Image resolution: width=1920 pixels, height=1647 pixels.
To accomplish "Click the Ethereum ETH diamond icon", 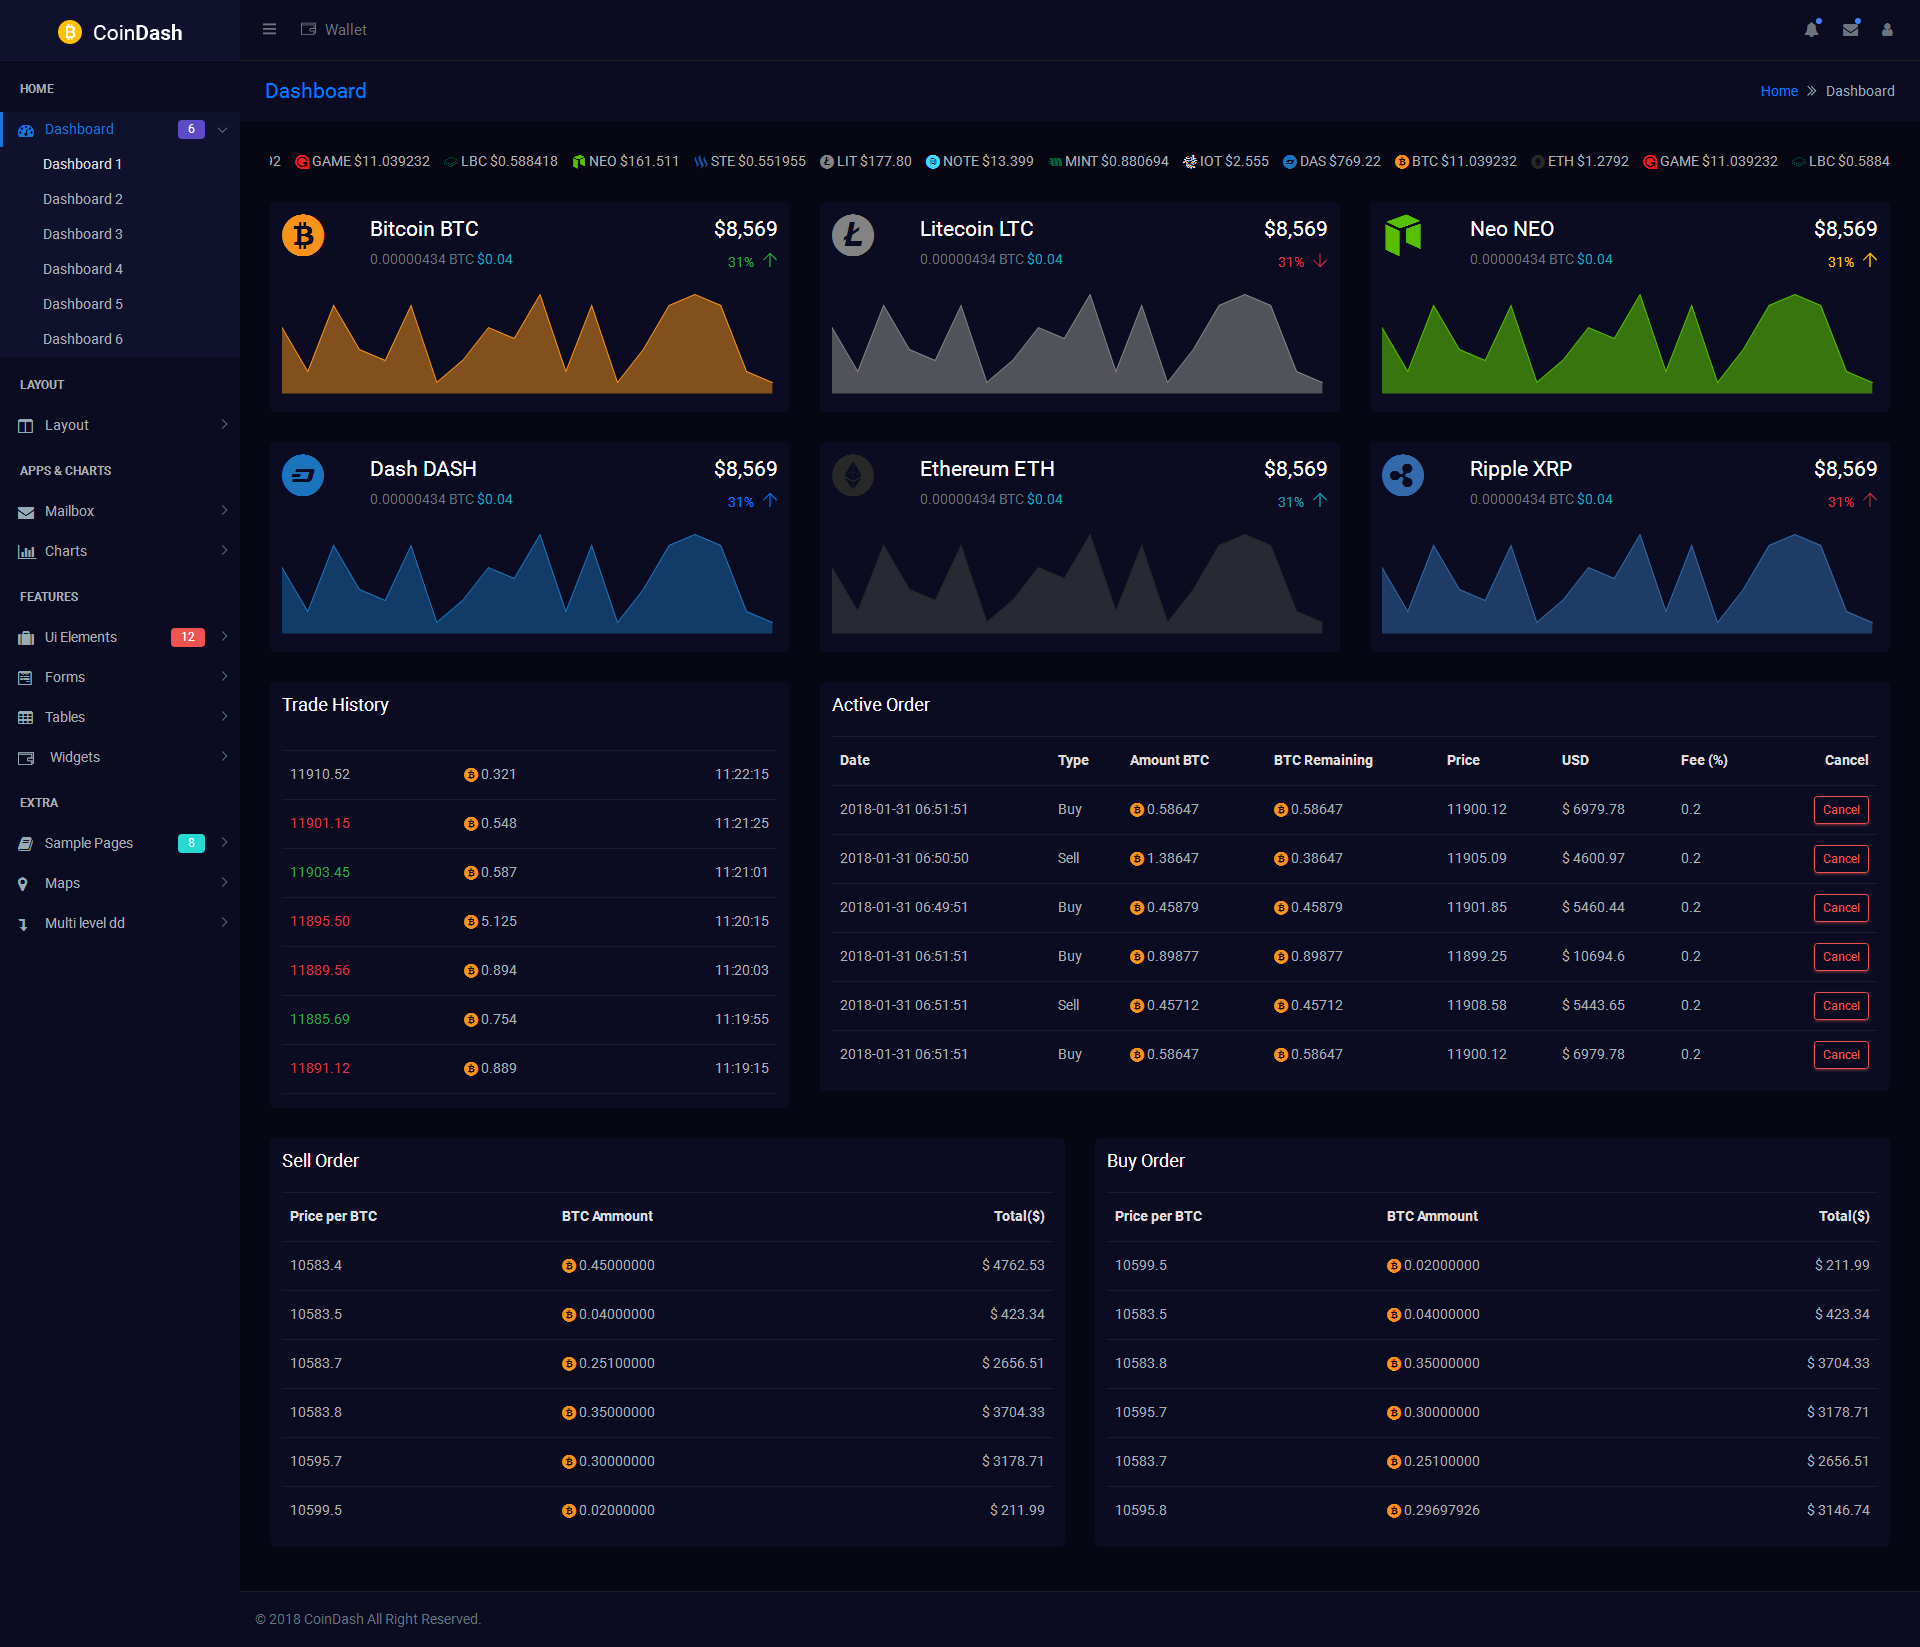I will 853,475.
